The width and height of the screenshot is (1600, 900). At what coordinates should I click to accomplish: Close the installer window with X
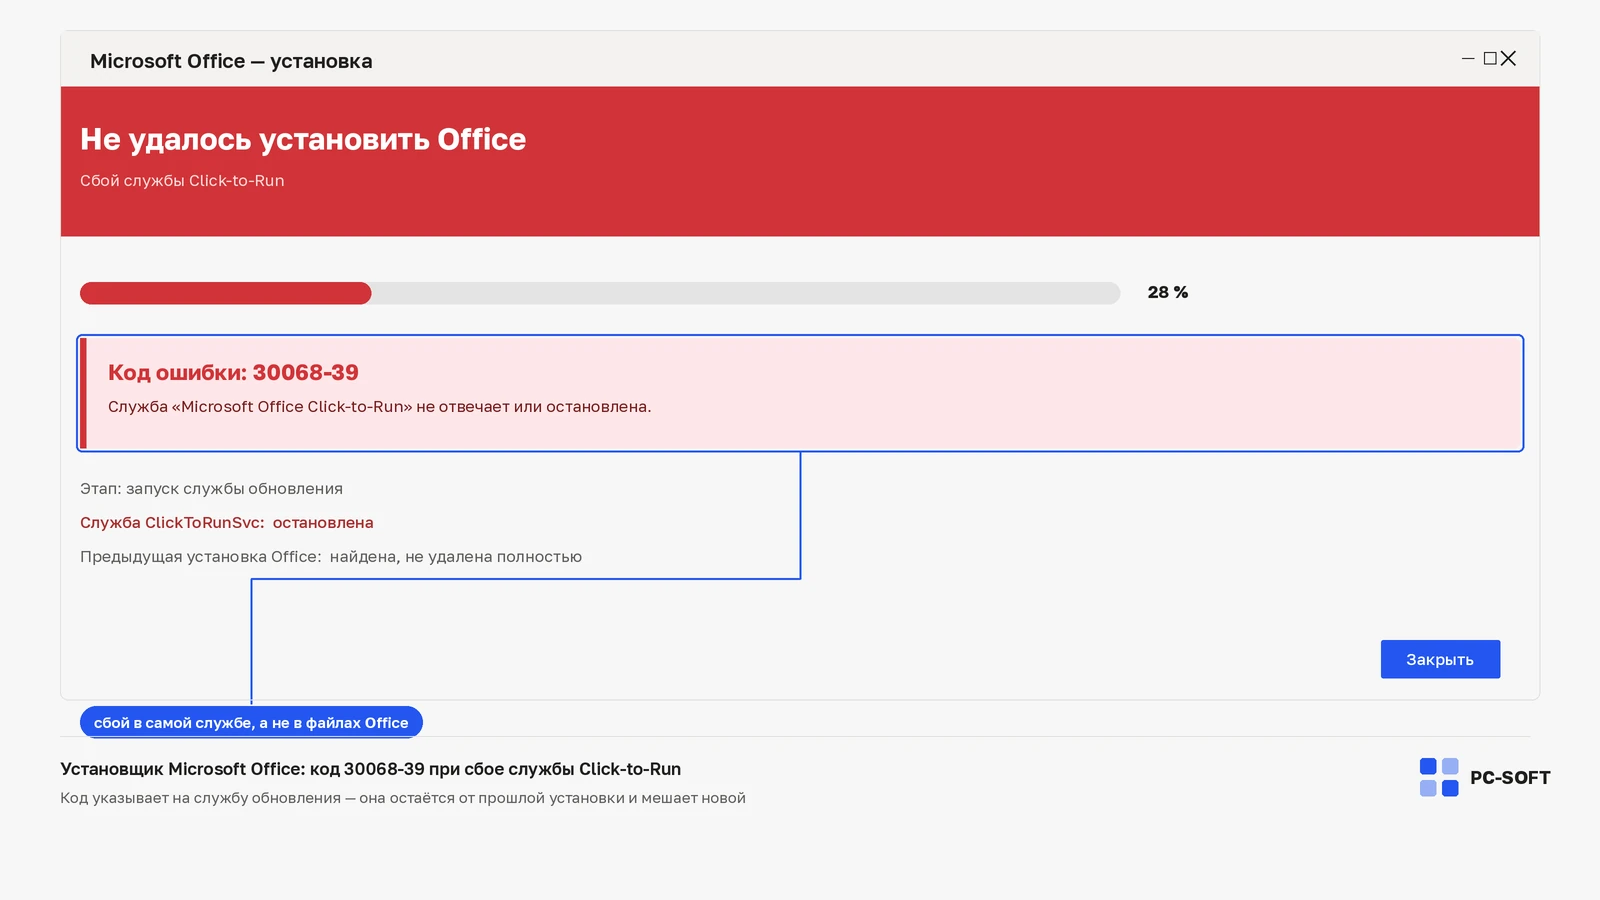pos(1509,59)
